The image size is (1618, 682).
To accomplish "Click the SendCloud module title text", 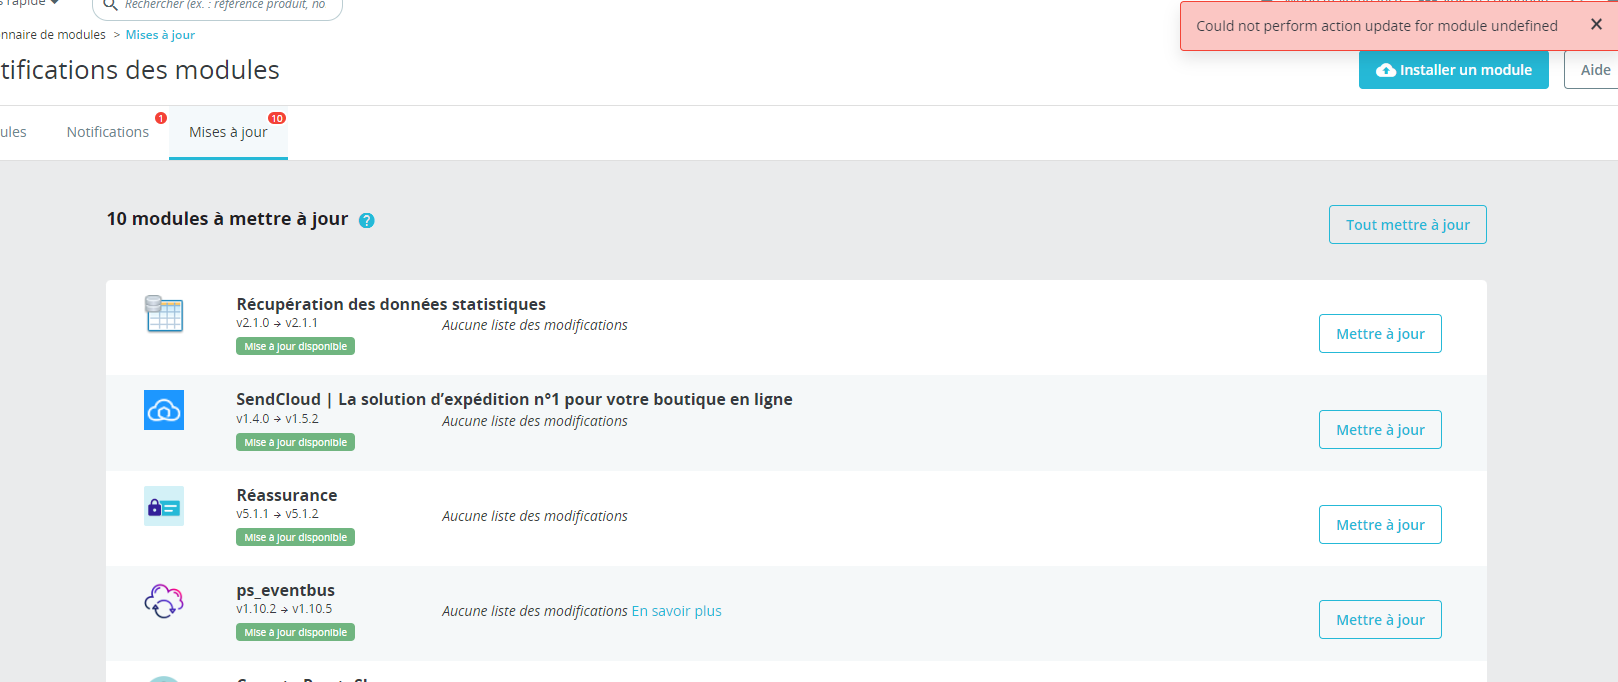I will [514, 399].
